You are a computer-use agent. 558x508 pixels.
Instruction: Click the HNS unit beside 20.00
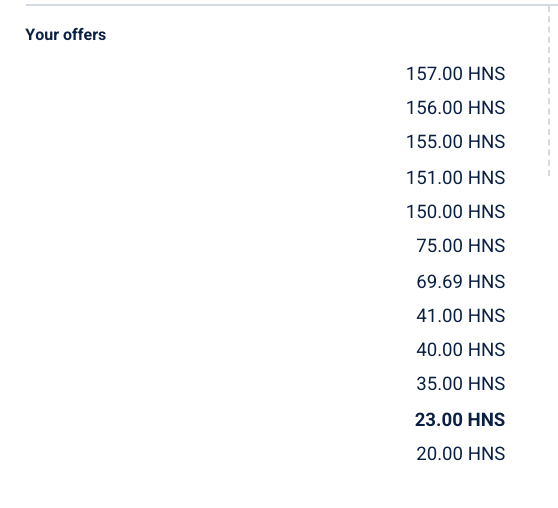click(486, 454)
